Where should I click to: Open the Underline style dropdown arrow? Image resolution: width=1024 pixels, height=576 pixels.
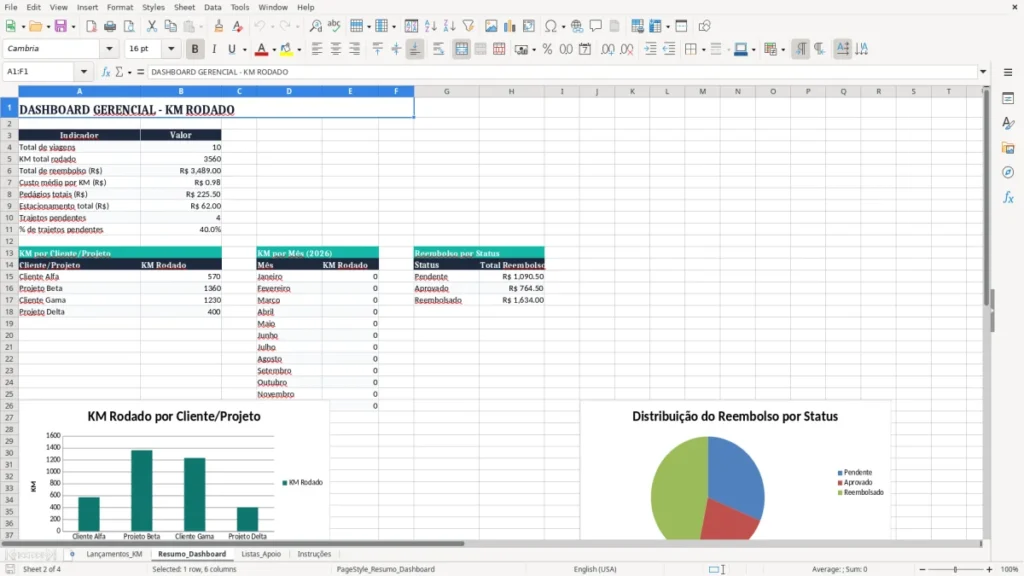pos(244,50)
